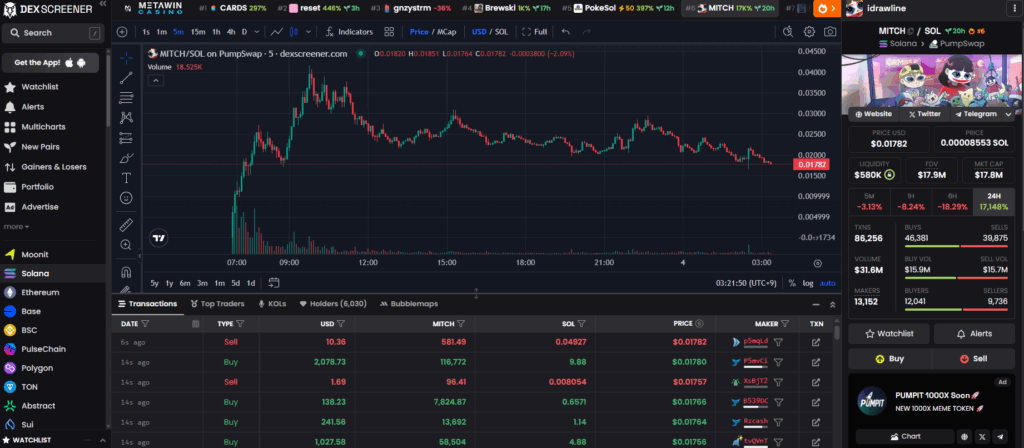Open transaction link for 10.36 USD sell
This screenshot has height=448, width=1024.
tap(816, 342)
